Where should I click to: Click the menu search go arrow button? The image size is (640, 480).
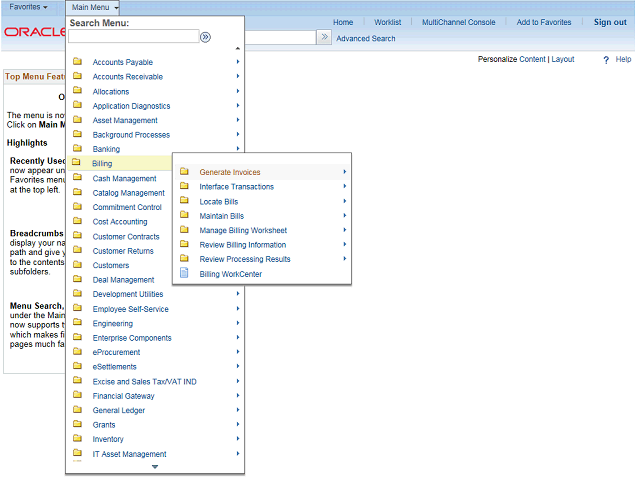[205, 37]
